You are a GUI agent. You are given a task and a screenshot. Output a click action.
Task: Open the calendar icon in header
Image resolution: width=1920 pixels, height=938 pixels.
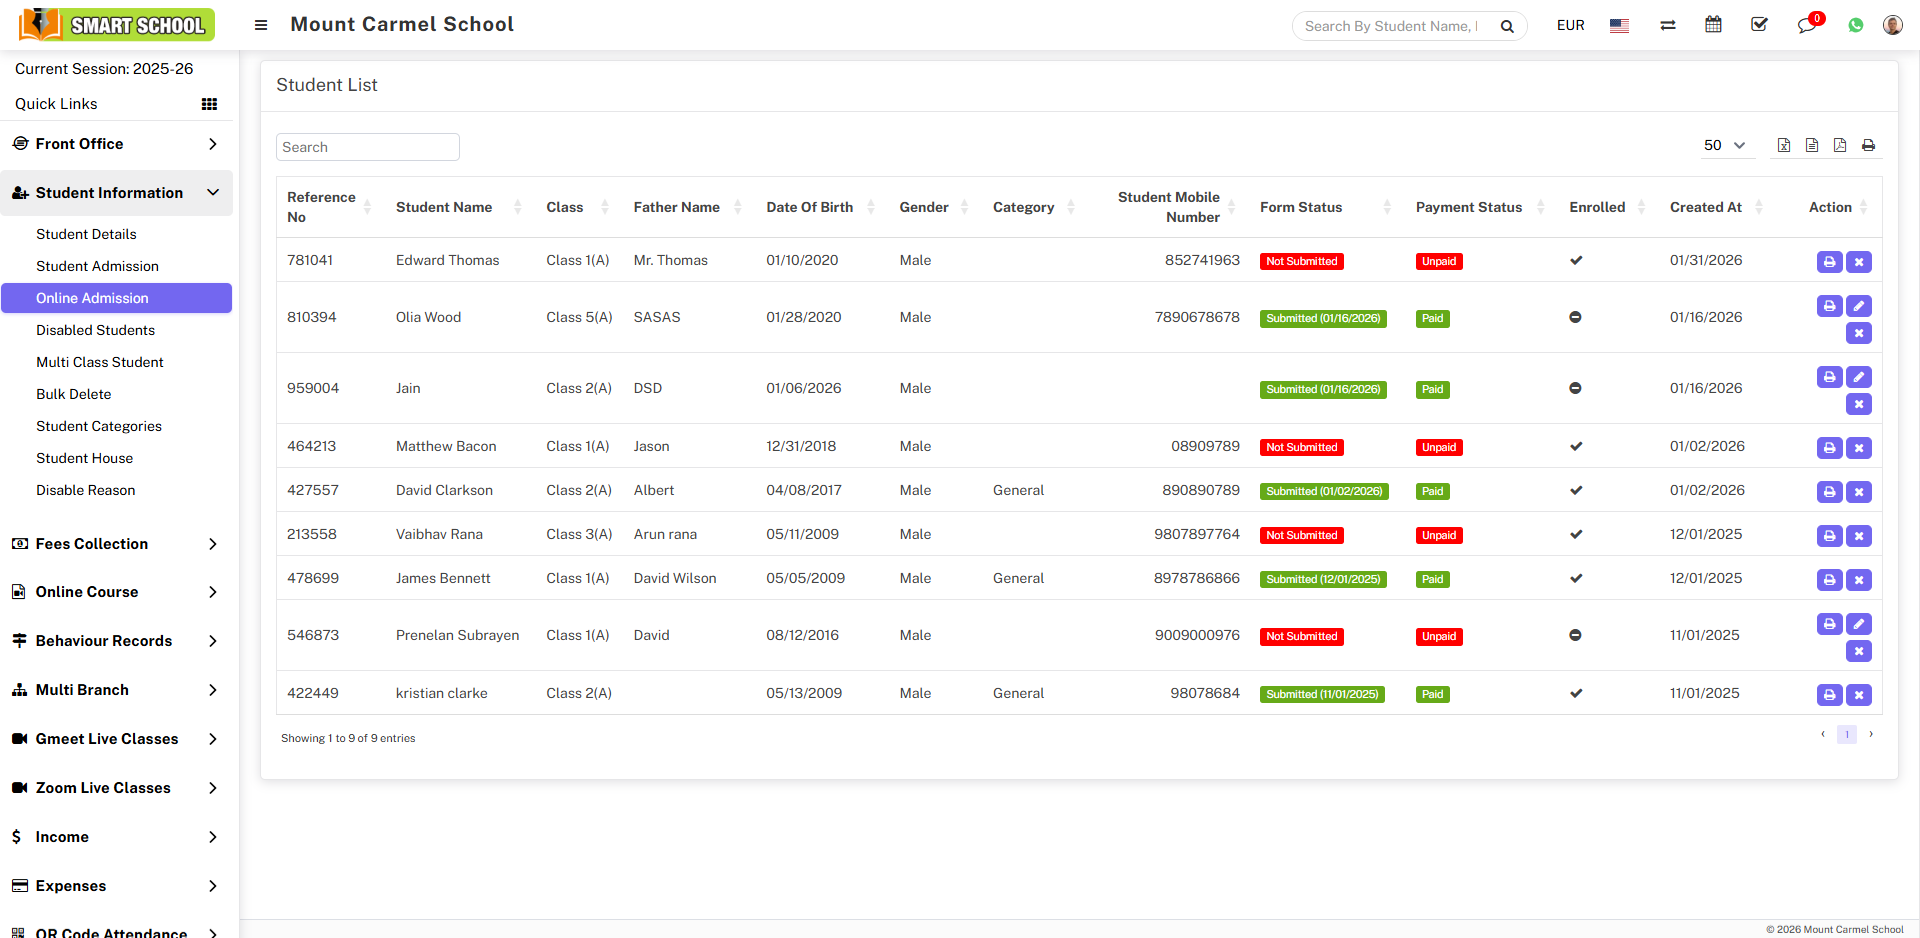pyautogui.click(x=1713, y=25)
